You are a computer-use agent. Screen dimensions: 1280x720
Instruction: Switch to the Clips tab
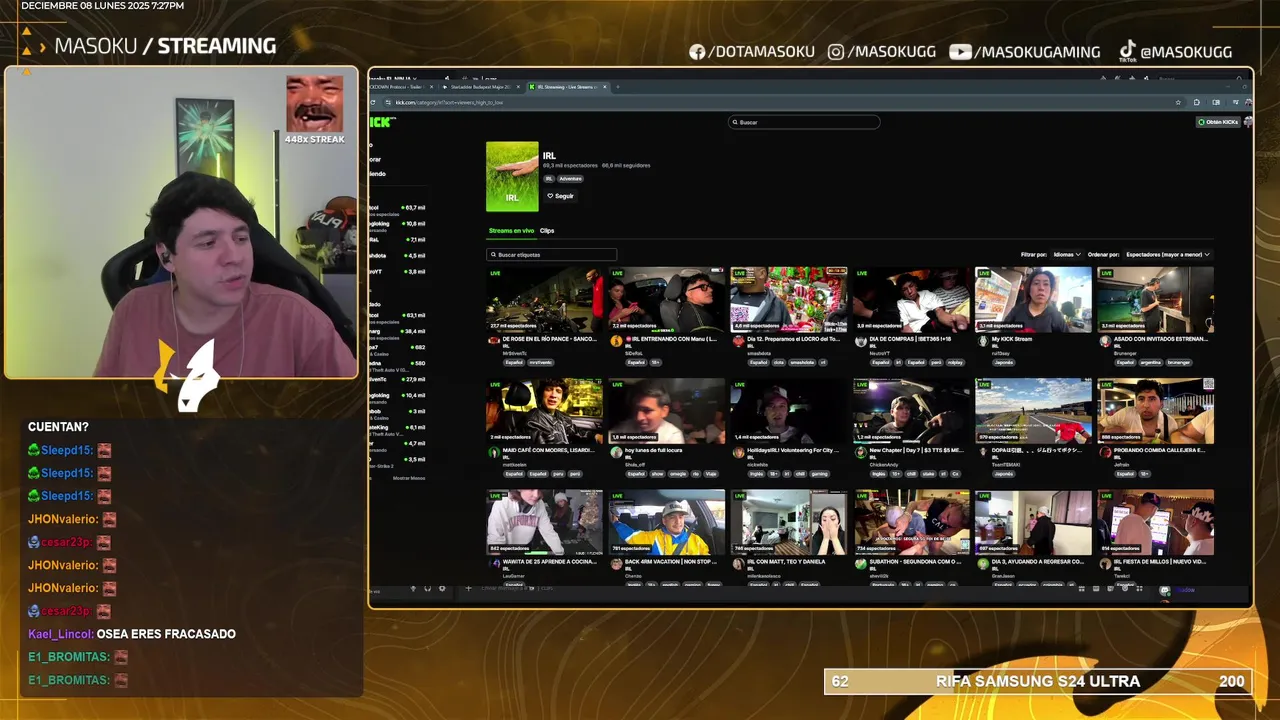(x=547, y=231)
